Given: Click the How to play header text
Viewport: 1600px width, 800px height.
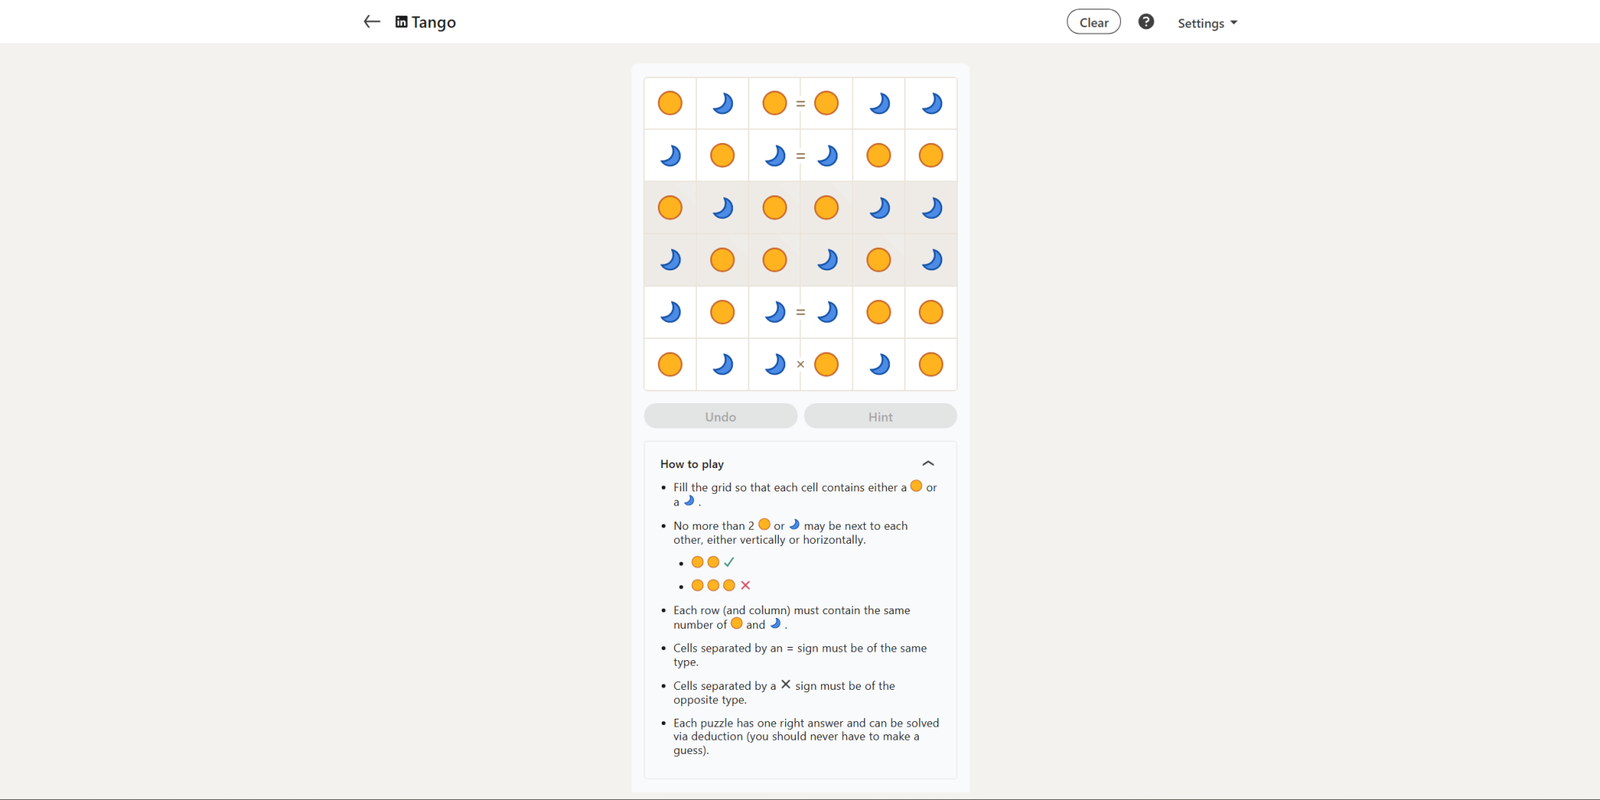Looking at the screenshot, I should click(692, 464).
